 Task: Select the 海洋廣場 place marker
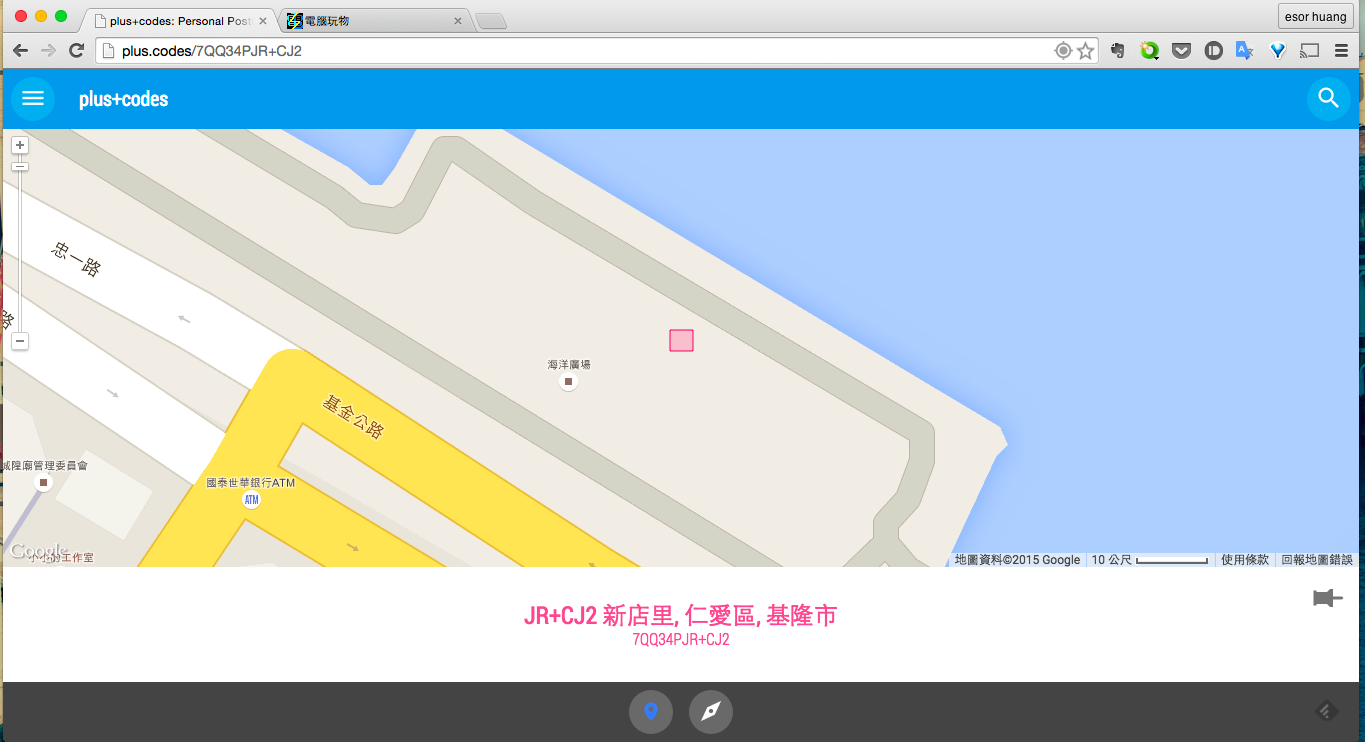[568, 382]
